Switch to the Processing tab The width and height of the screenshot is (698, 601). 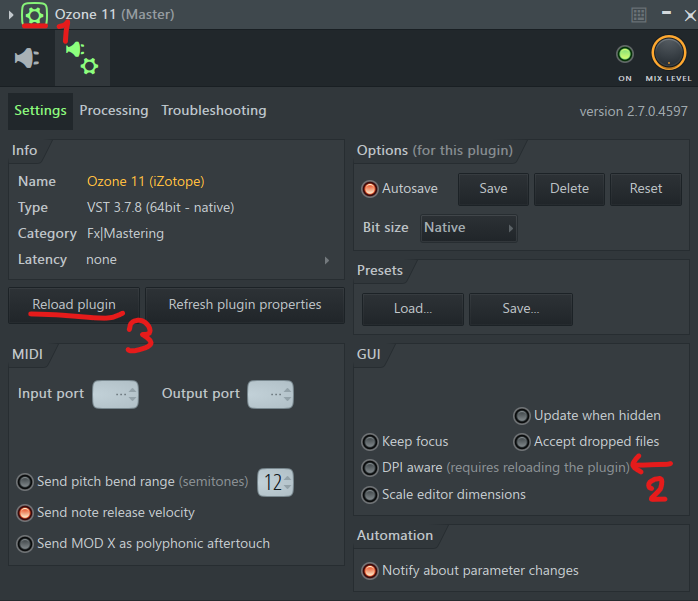(114, 110)
